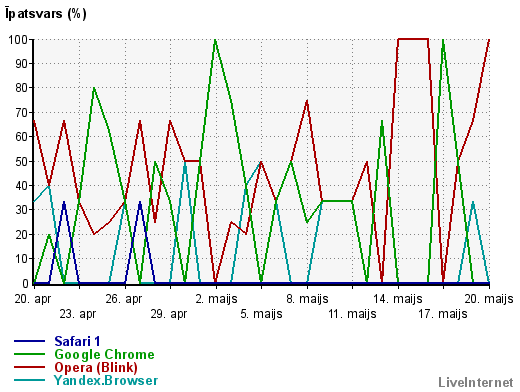Click the 14. maijs date label

(x=398, y=299)
